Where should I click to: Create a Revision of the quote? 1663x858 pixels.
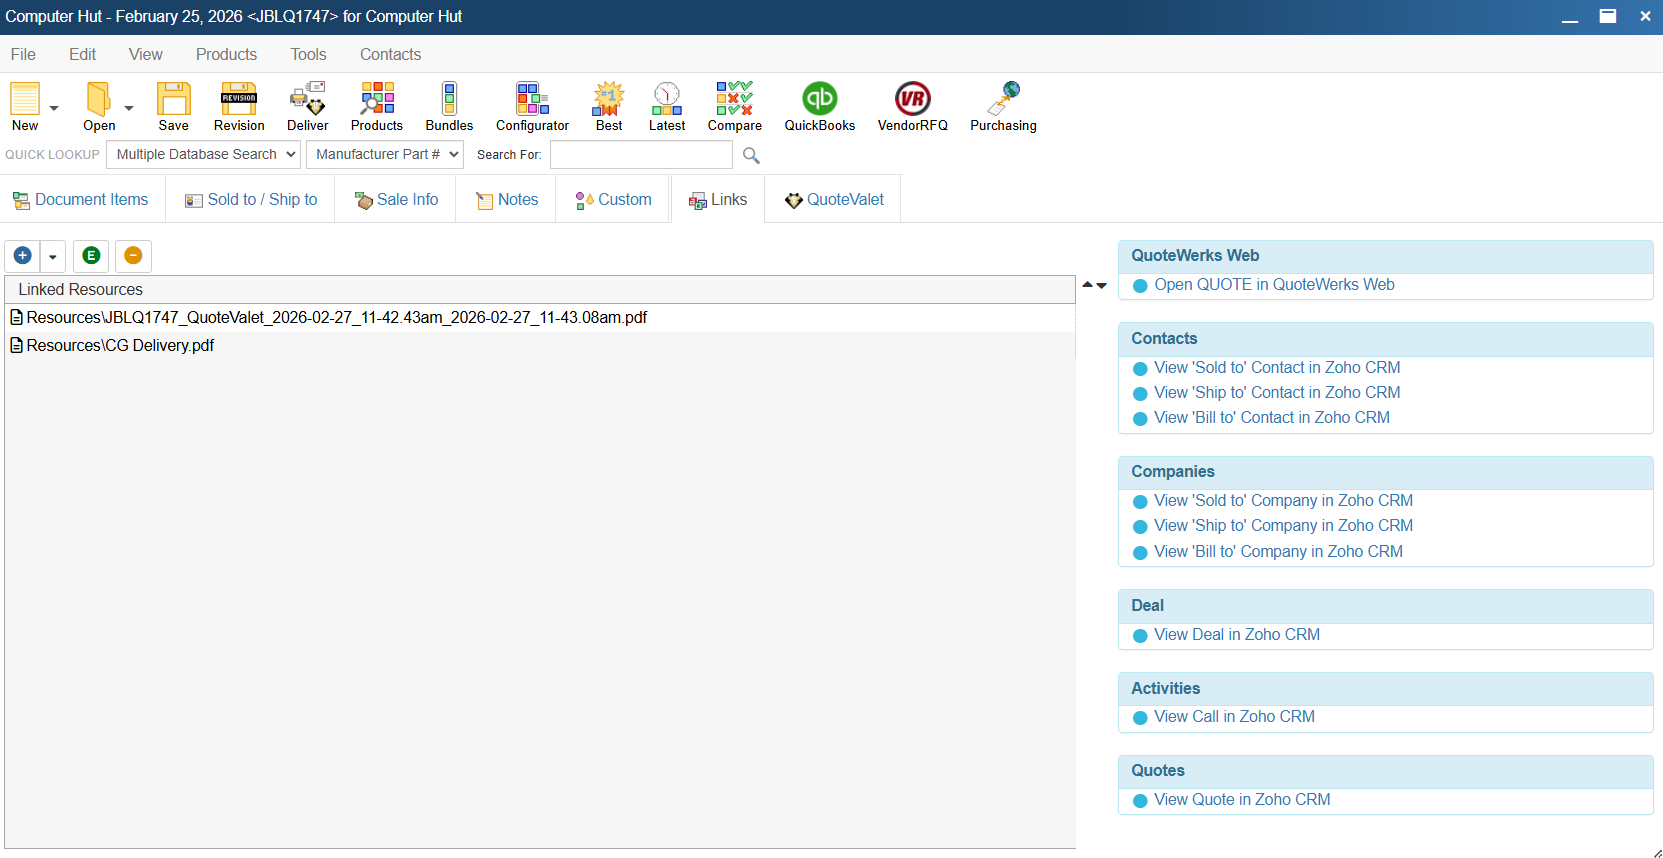click(x=239, y=106)
